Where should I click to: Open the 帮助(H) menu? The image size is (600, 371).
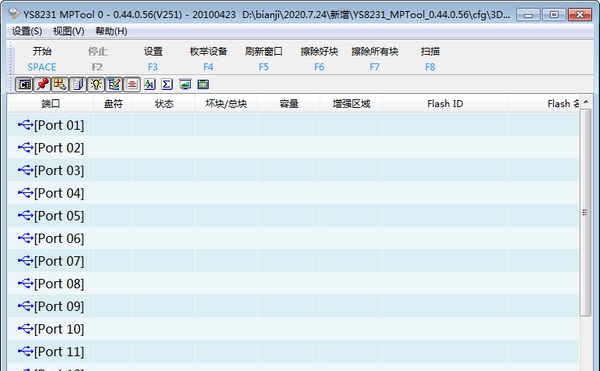pos(111,31)
